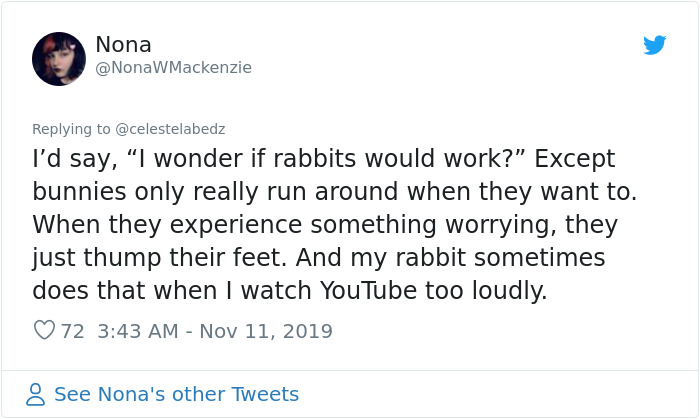The width and height of the screenshot is (700, 419).
Task: Click the display name "Nona"
Action: (x=122, y=44)
